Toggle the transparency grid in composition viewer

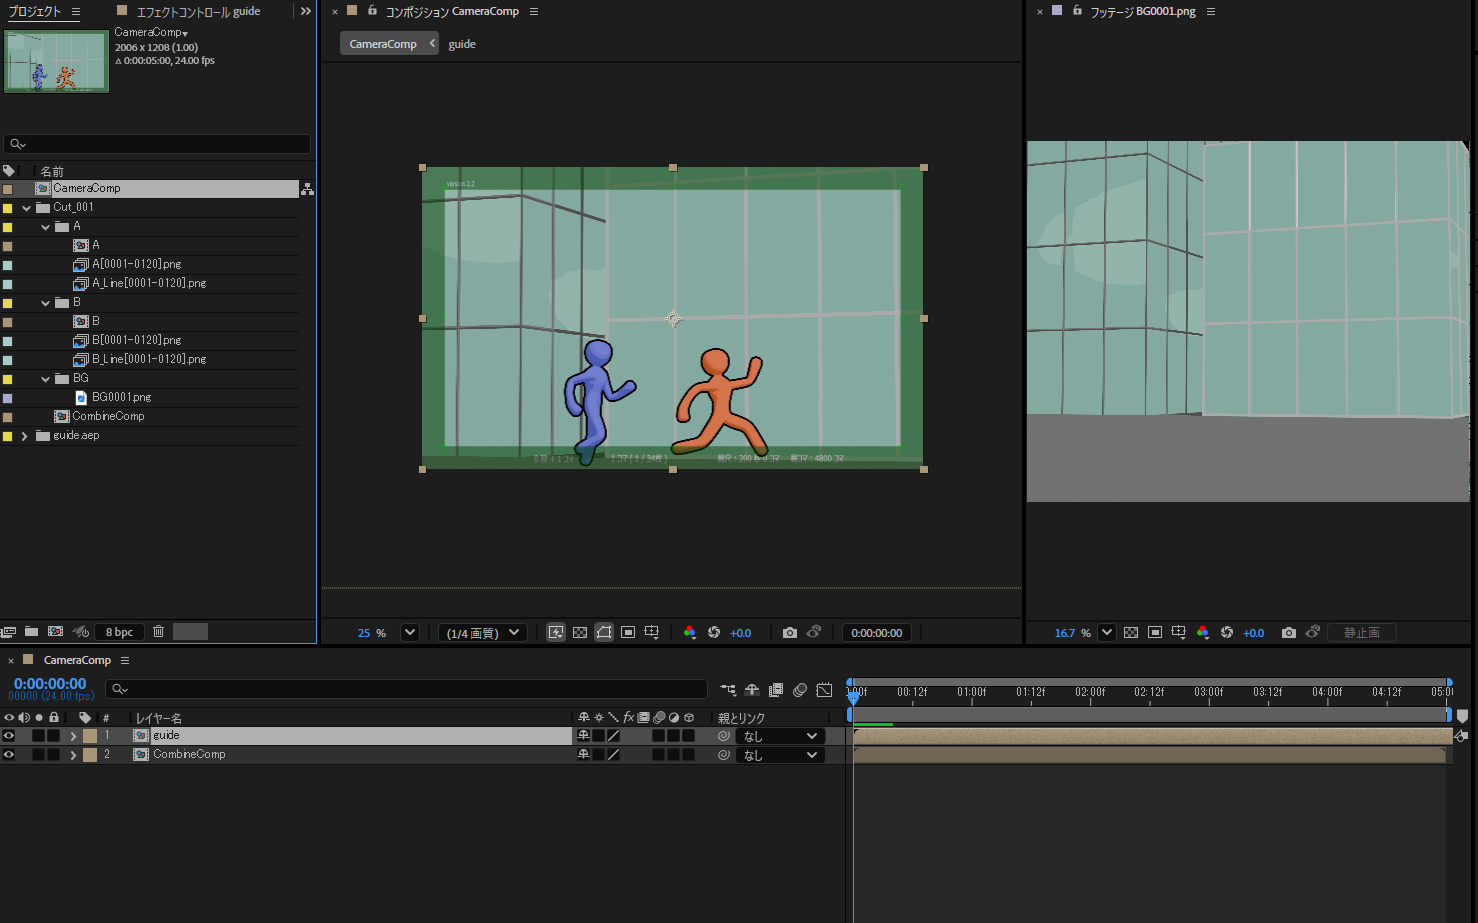pyautogui.click(x=580, y=633)
